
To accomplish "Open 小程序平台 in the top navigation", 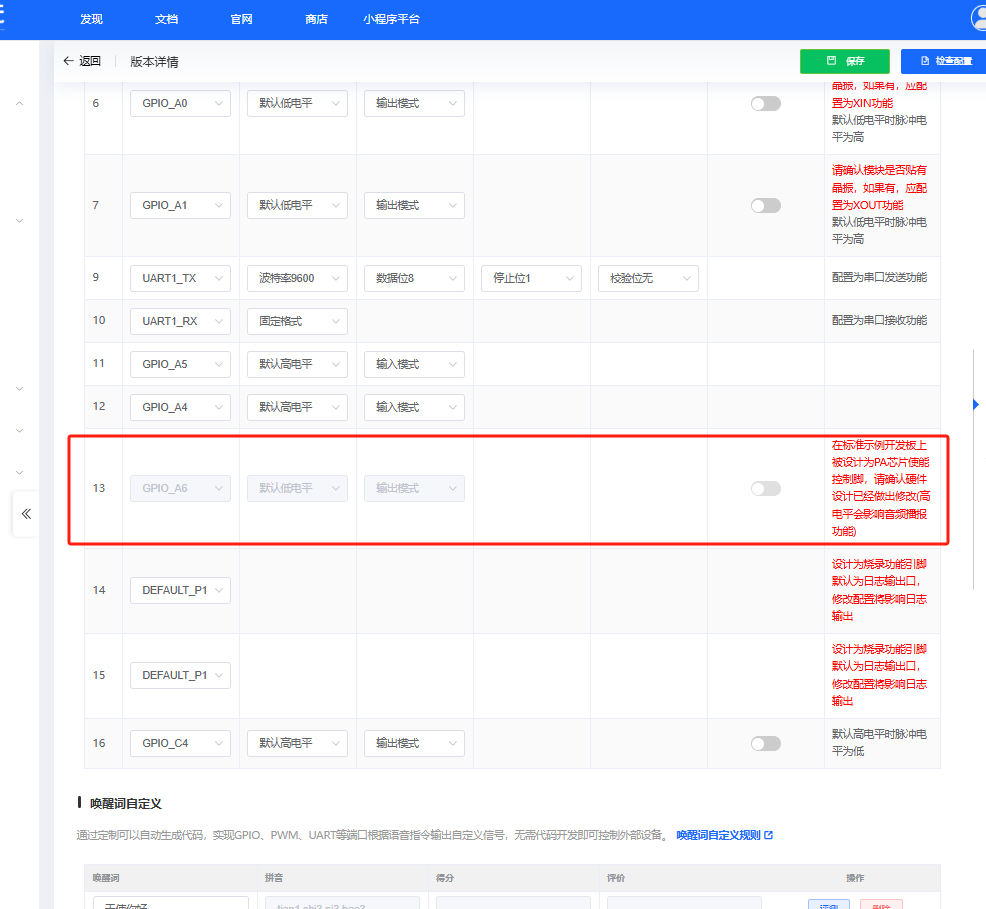I will 392,19.
